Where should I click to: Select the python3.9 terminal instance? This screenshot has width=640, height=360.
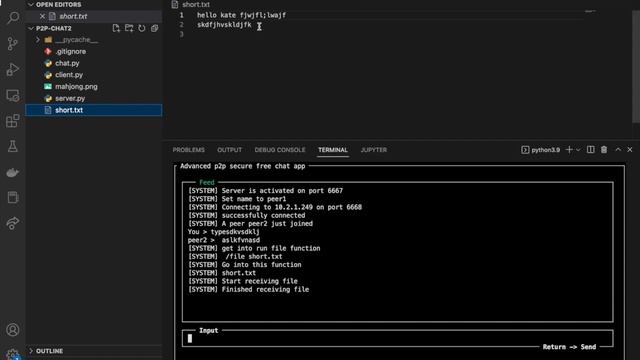point(540,150)
